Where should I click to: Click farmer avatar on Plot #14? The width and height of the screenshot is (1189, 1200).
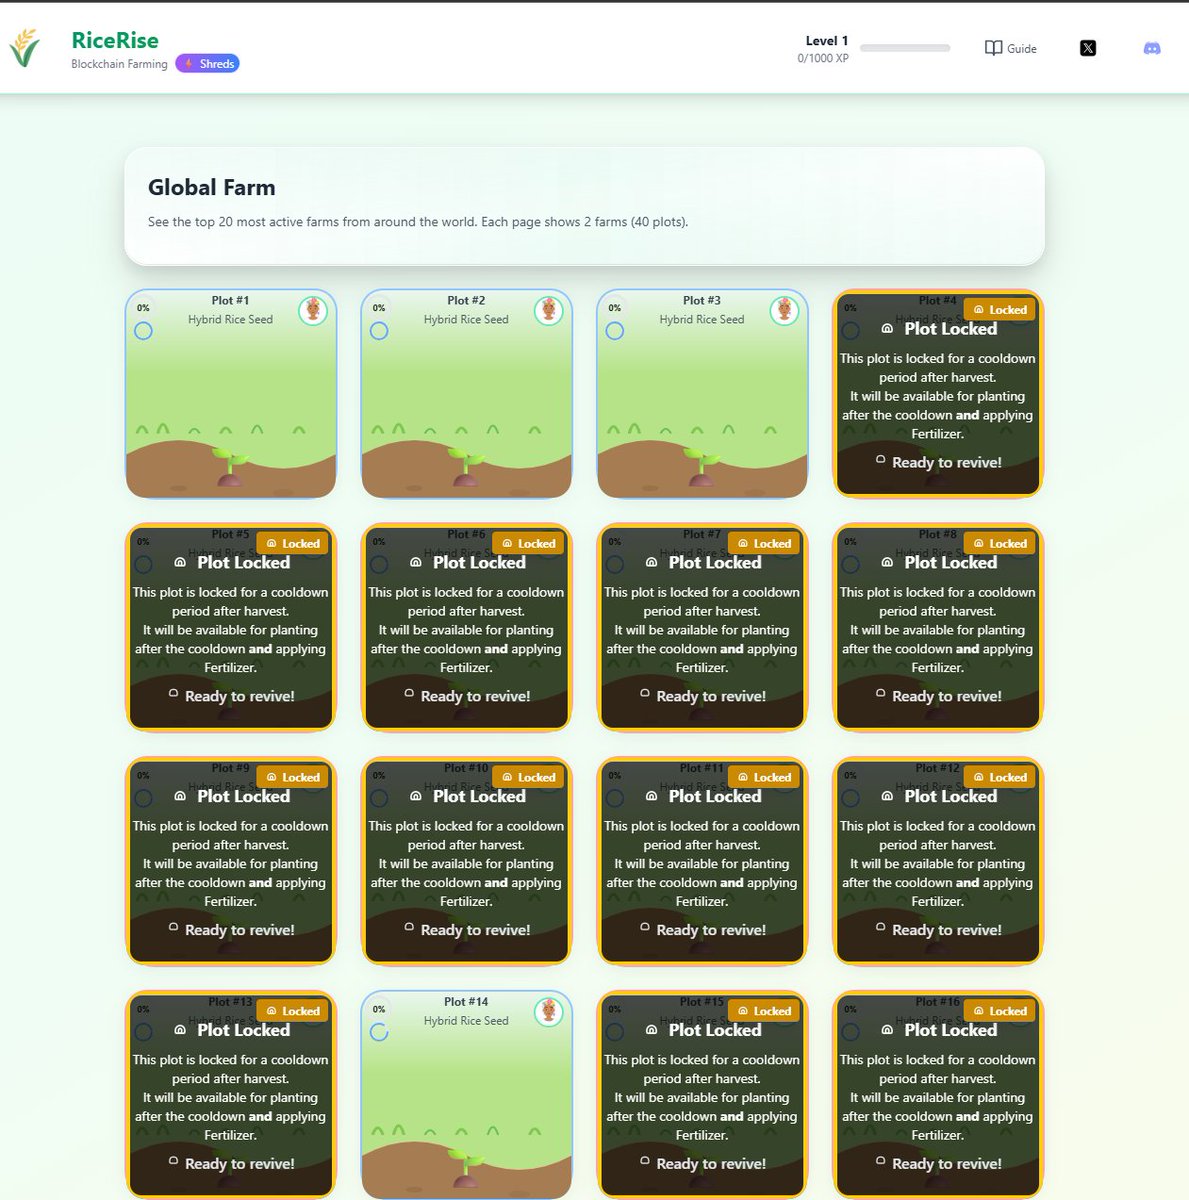point(548,1011)
